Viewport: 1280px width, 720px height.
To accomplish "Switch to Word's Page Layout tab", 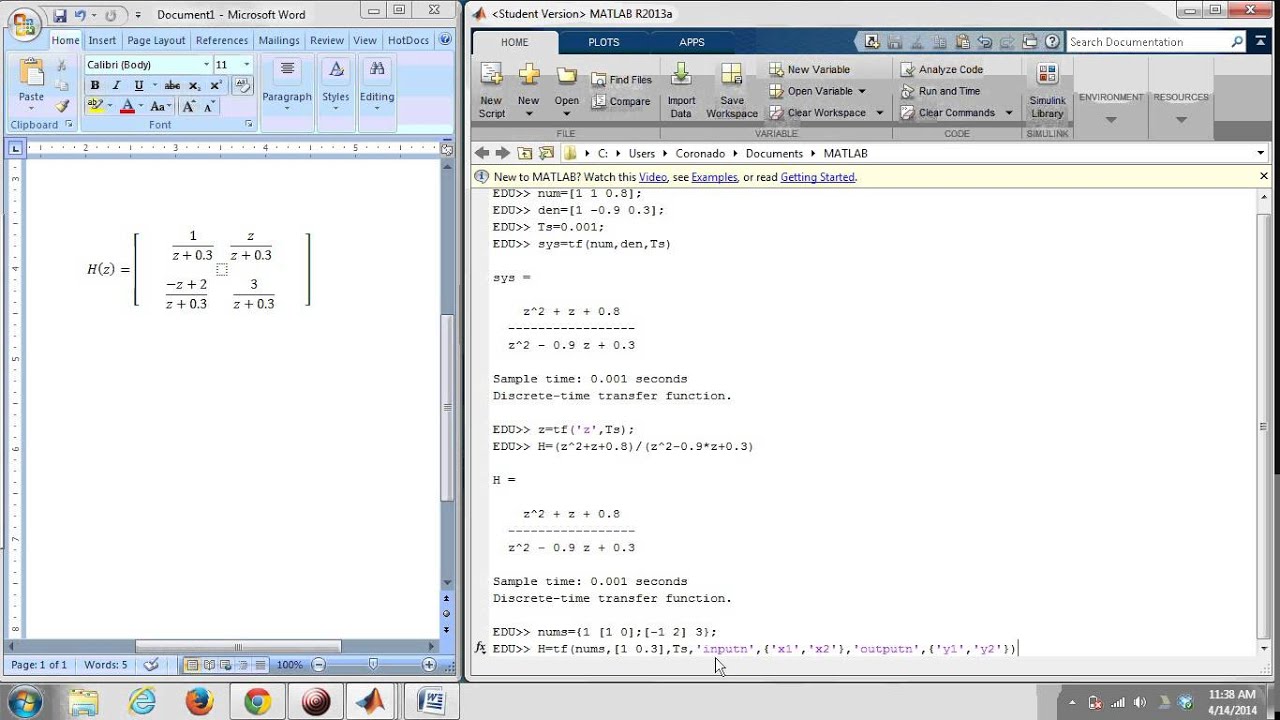I will [156, 41].
